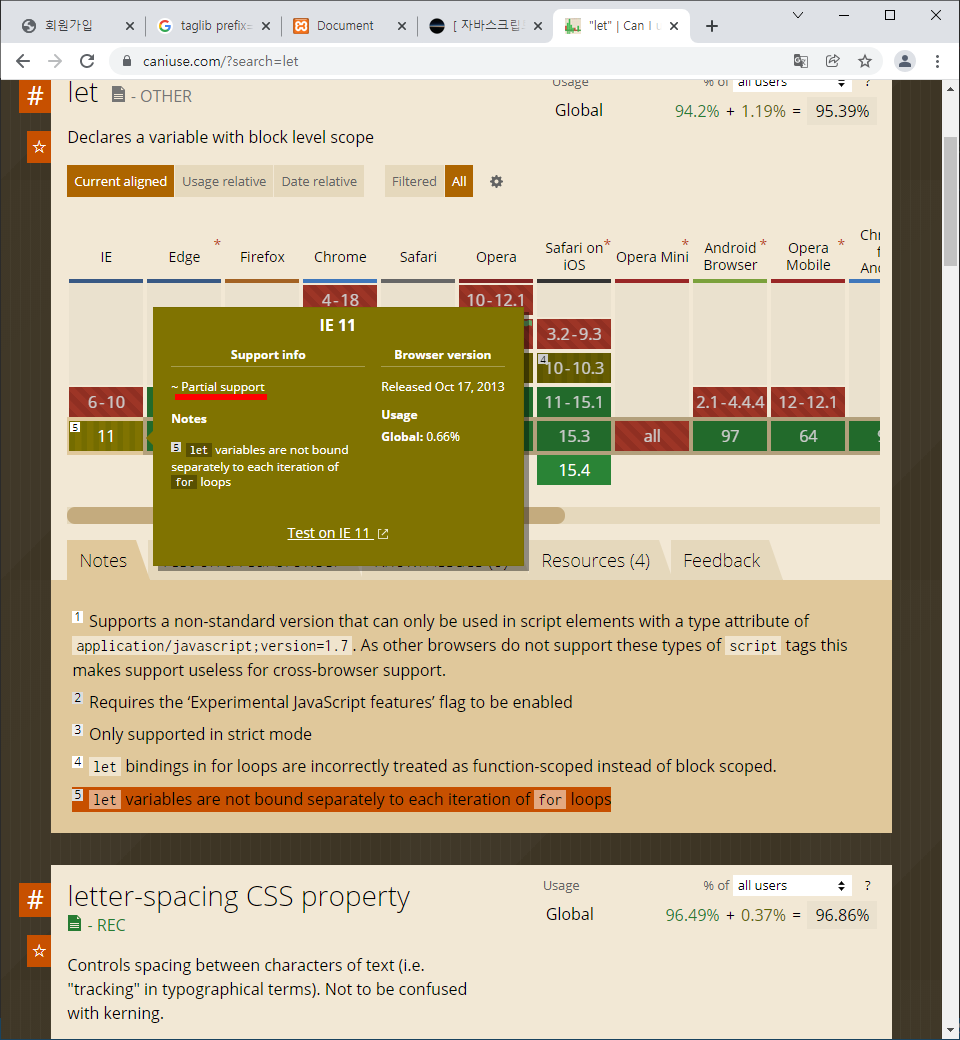Open the Chrome three-dot menu

click(x=937, y=61)
